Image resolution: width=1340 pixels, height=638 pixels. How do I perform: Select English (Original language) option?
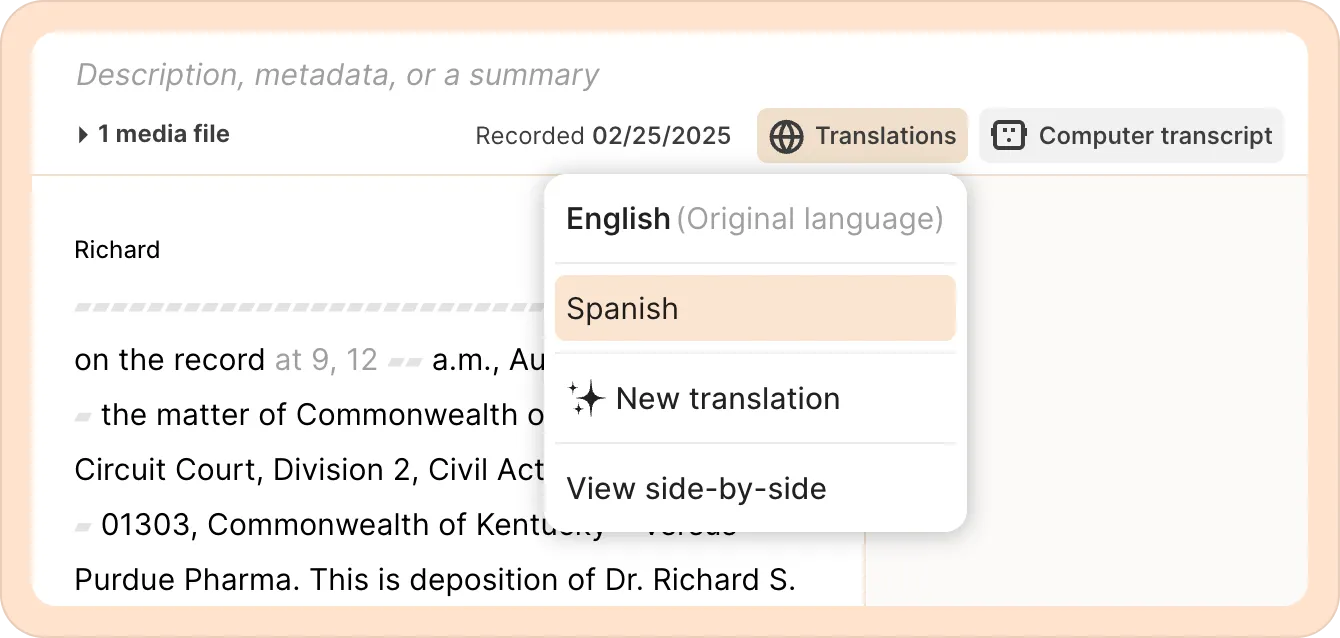pos(754,219)
